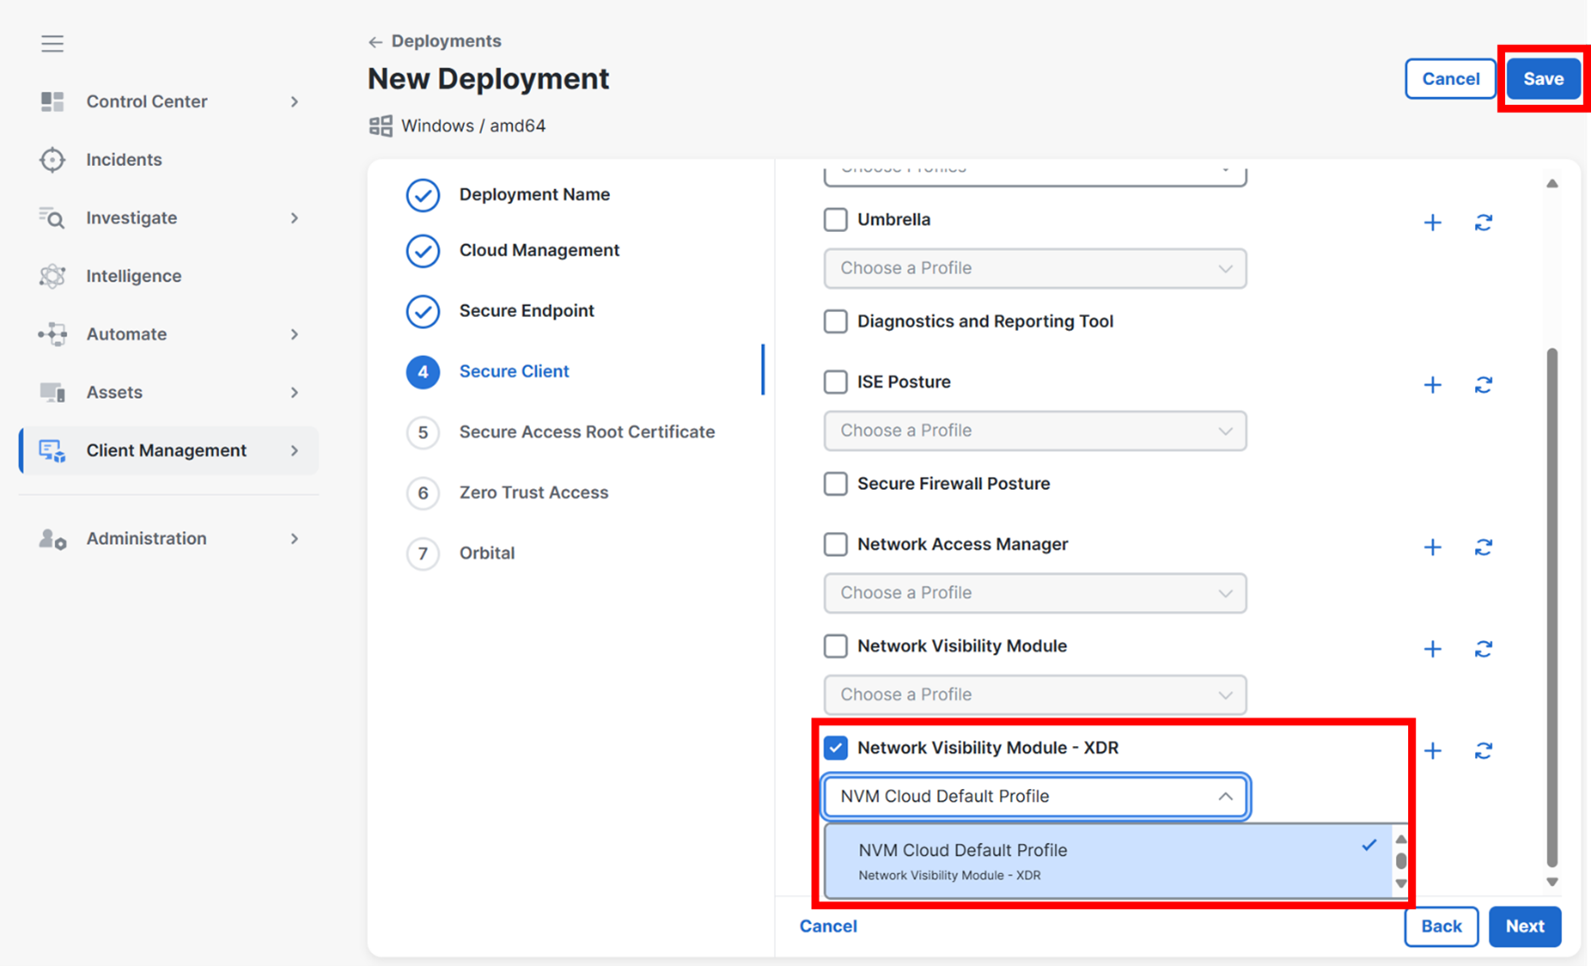Refresh the ISE Posture profiles

(1483, 385)
